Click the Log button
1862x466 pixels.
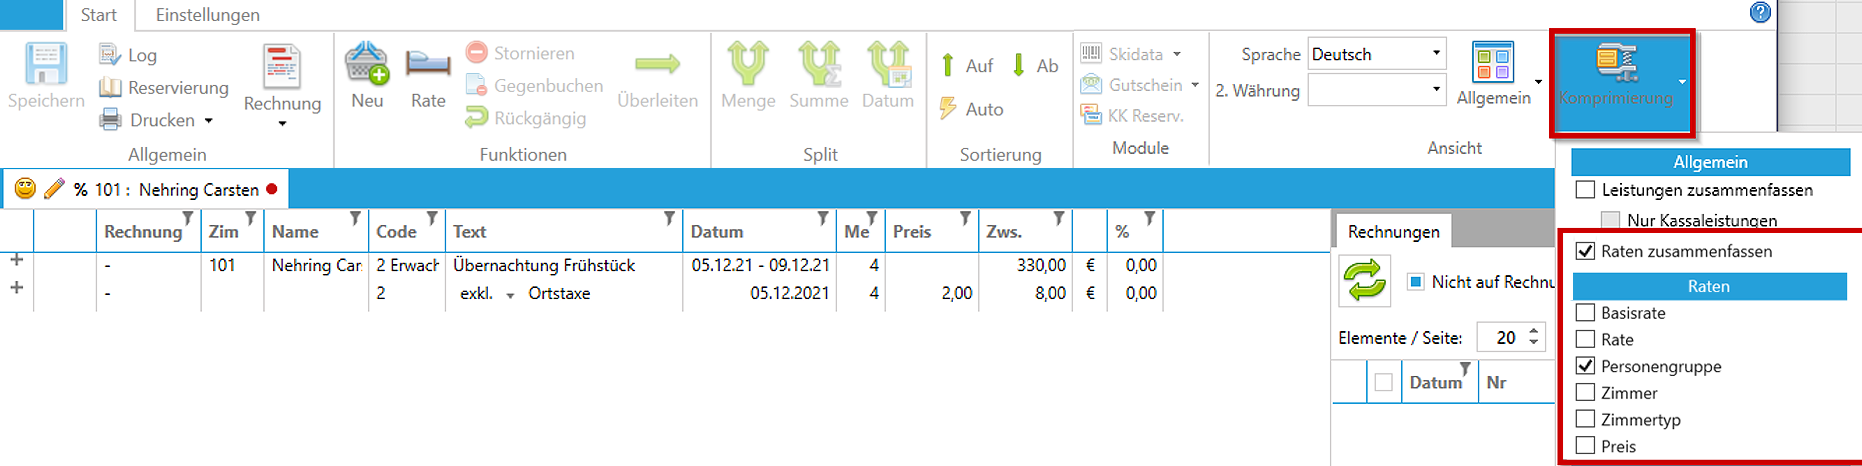[129, 55]
